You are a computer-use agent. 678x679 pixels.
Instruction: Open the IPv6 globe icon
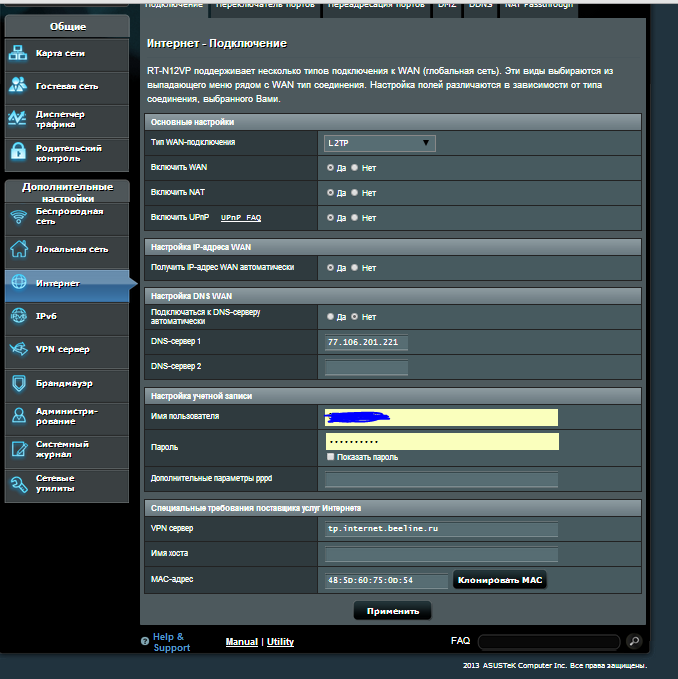coord(19,316)
